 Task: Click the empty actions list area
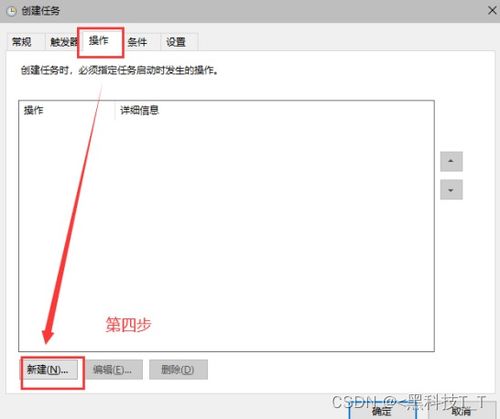click(x=226, y=233)
